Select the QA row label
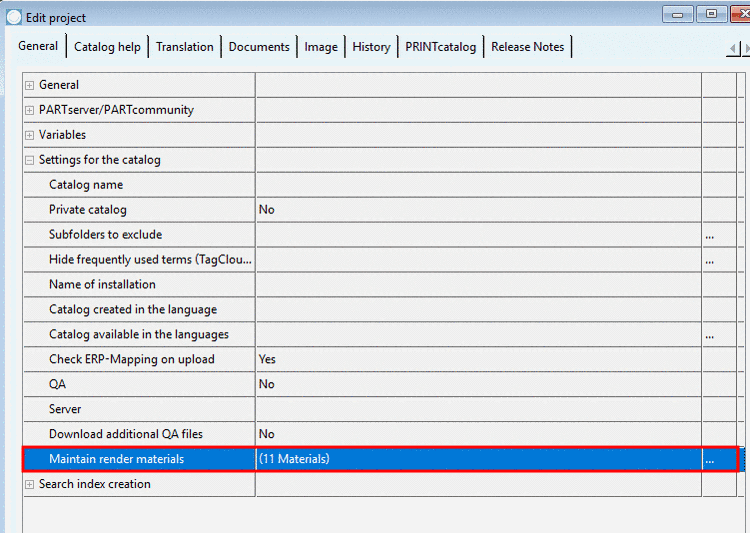Image resolution: width=750 pixels, height=533 pixels. [57, 384]
